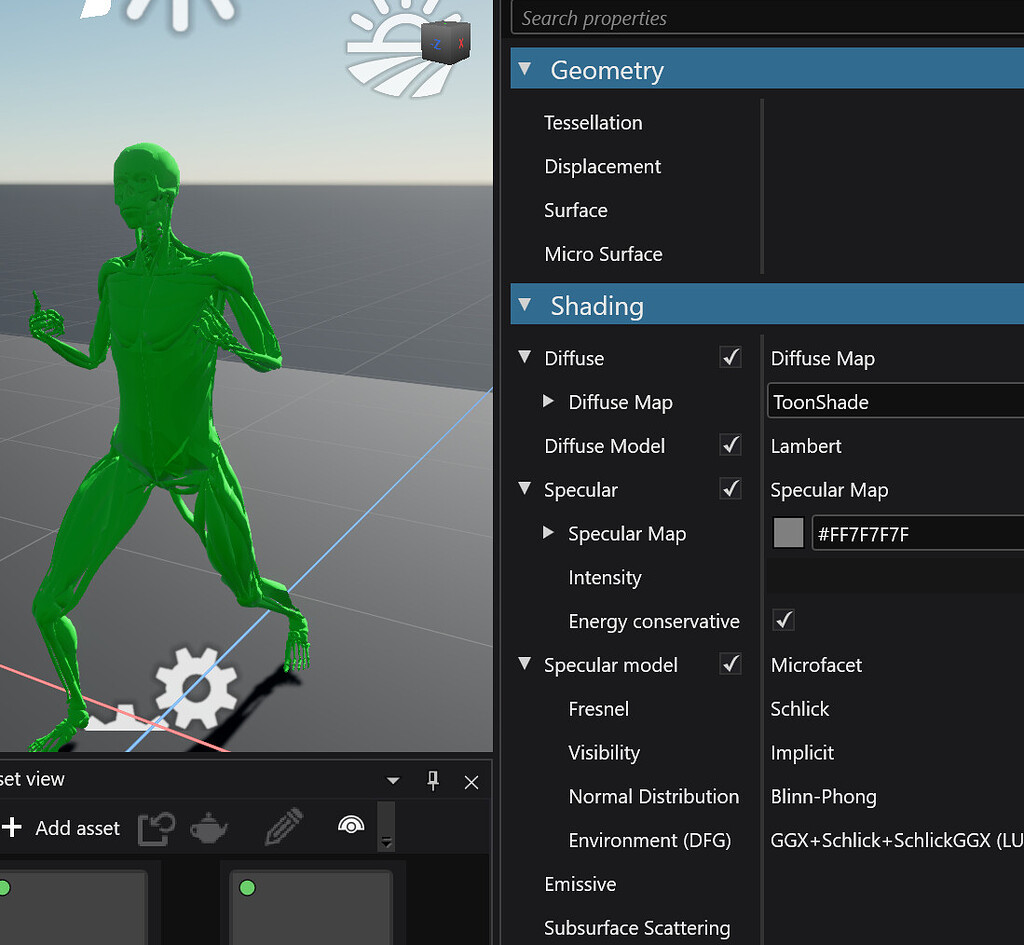Click the eye rendering mode icon
Viewport: 1024px width, 945px height.
[x=352, y=826]
